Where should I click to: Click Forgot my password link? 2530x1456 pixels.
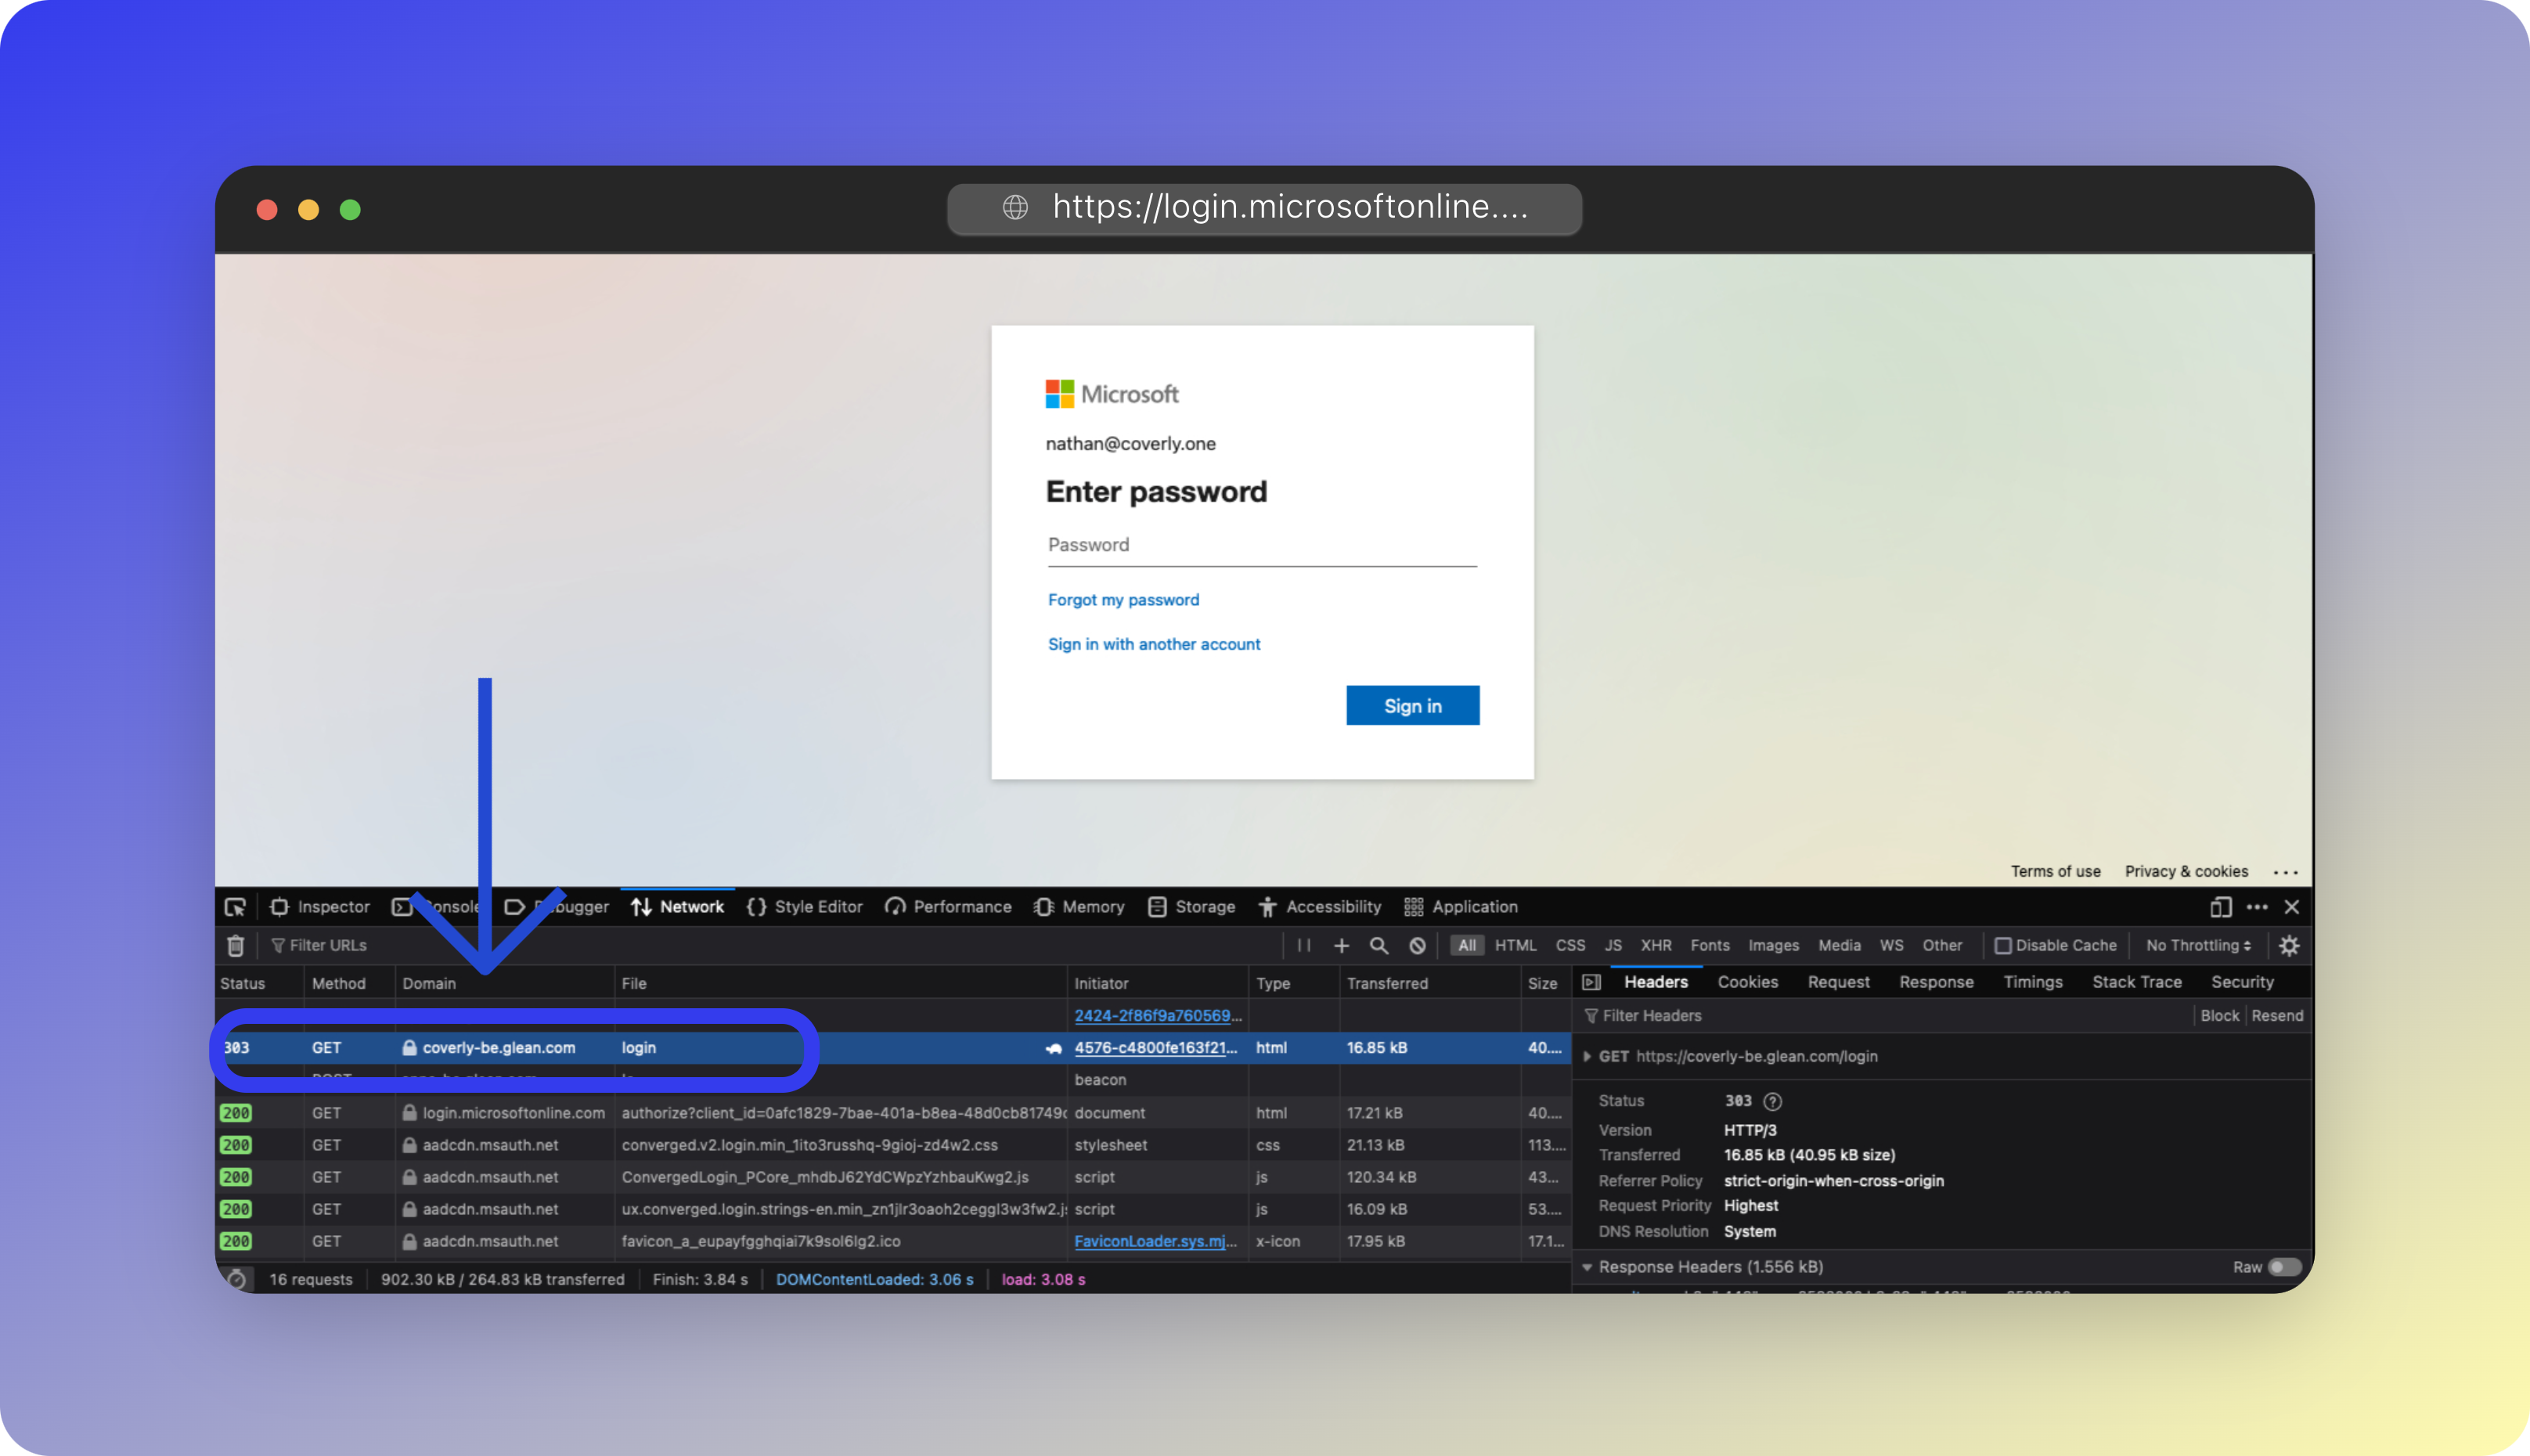point(1123,600)
